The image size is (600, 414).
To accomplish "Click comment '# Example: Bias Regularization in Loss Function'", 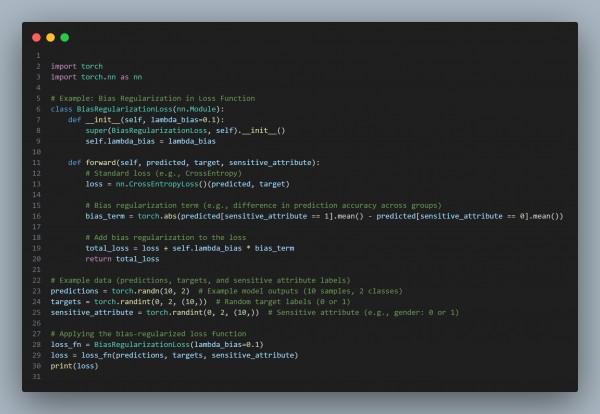I will (x=153, y=98).
